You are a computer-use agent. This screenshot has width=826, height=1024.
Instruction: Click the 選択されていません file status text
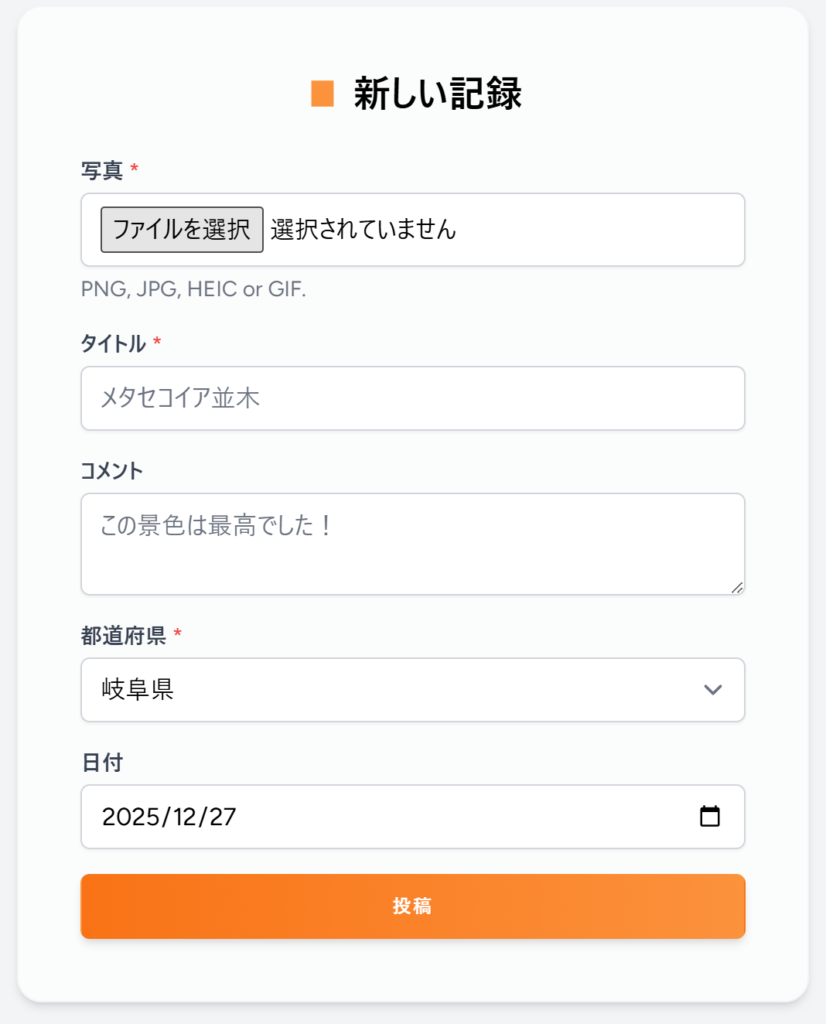point(363,229)
